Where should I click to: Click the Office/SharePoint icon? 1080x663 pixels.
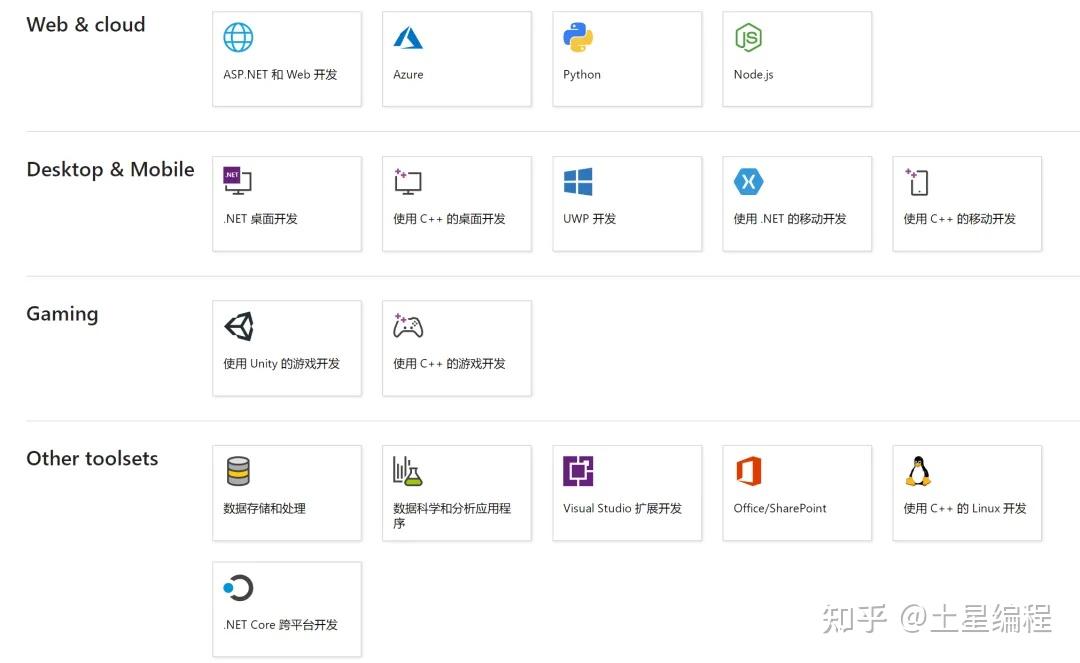747,470
